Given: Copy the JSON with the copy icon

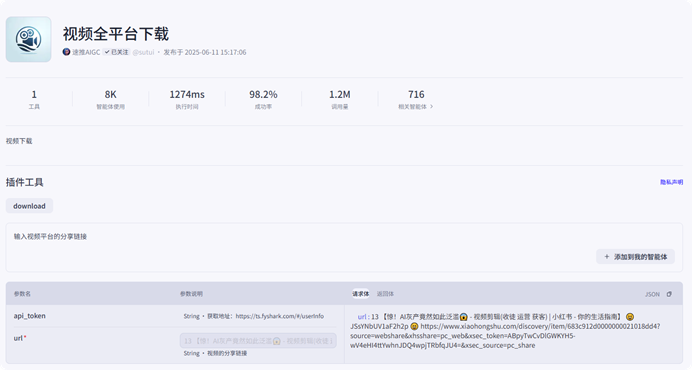Looking at the screenshot, I should click(x=669, y=294).
